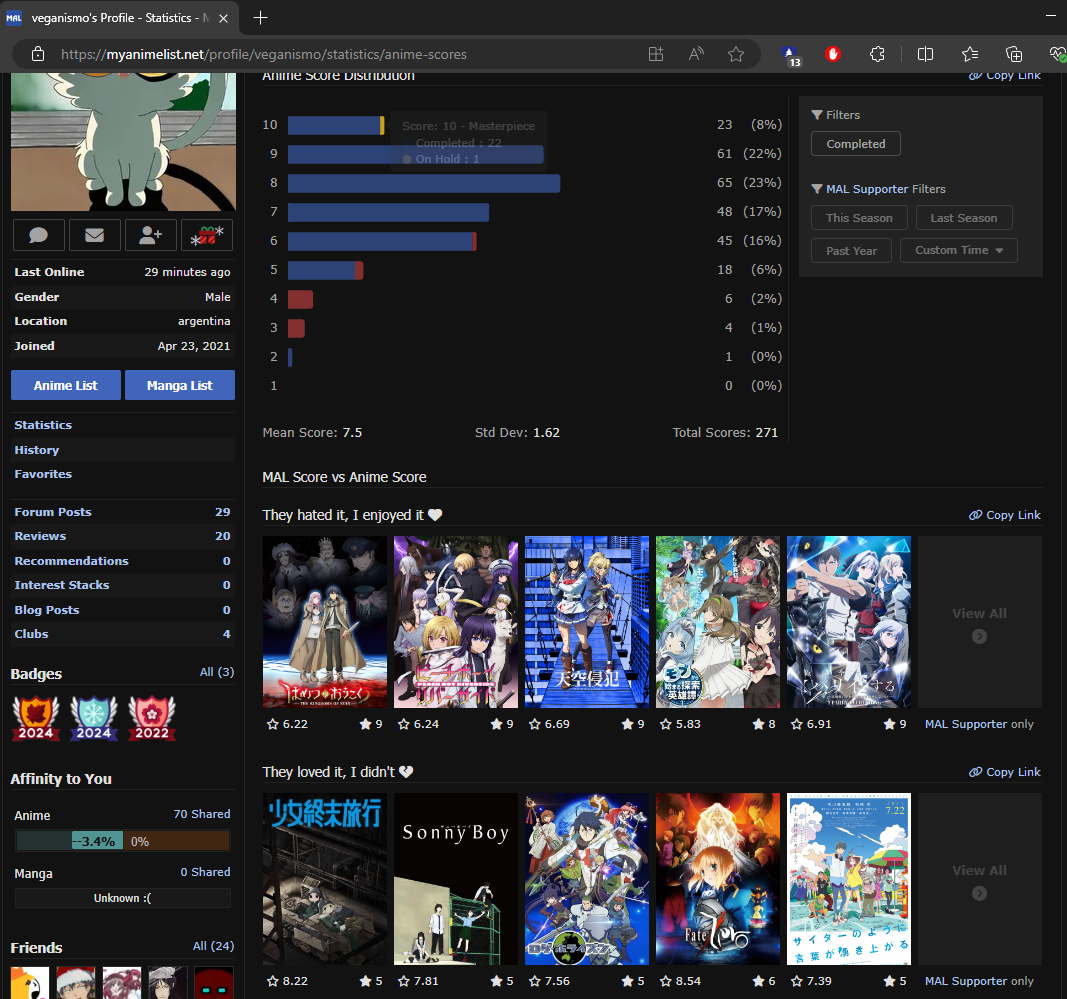
Task: Click the profile avatar picture
Action: point(123,142)
